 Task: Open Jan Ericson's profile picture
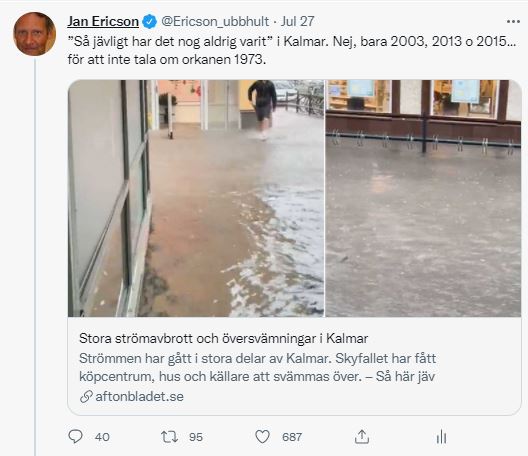34,34
